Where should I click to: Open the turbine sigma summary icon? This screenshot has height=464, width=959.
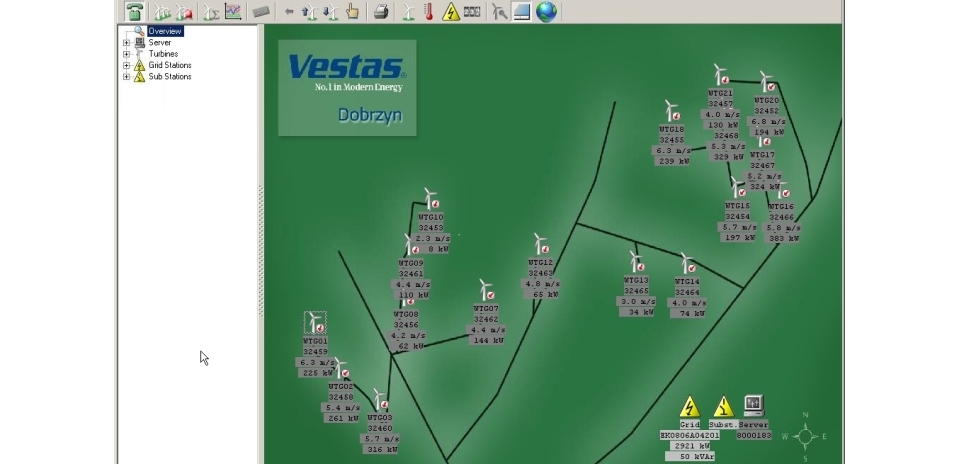(212, 12)
